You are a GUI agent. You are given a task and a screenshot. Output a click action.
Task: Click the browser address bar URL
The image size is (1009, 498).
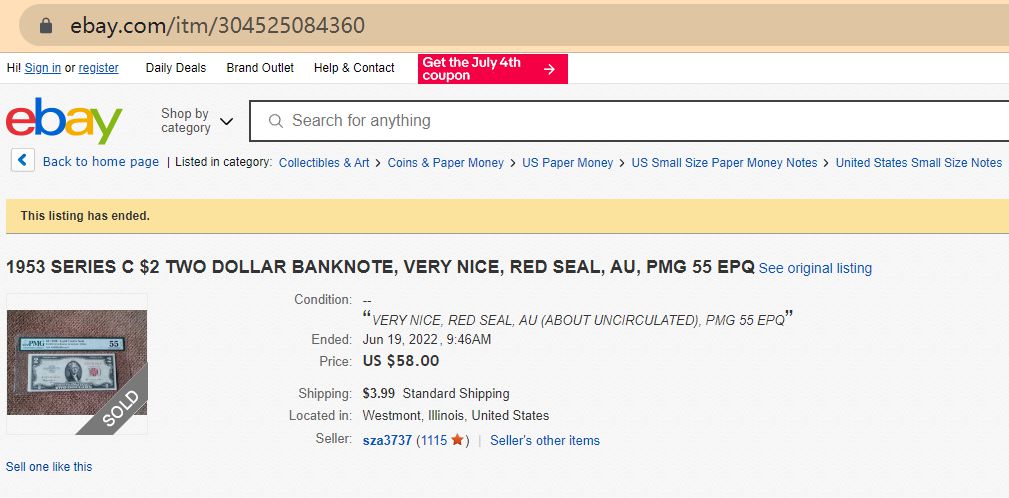click(x=218, y=26)
